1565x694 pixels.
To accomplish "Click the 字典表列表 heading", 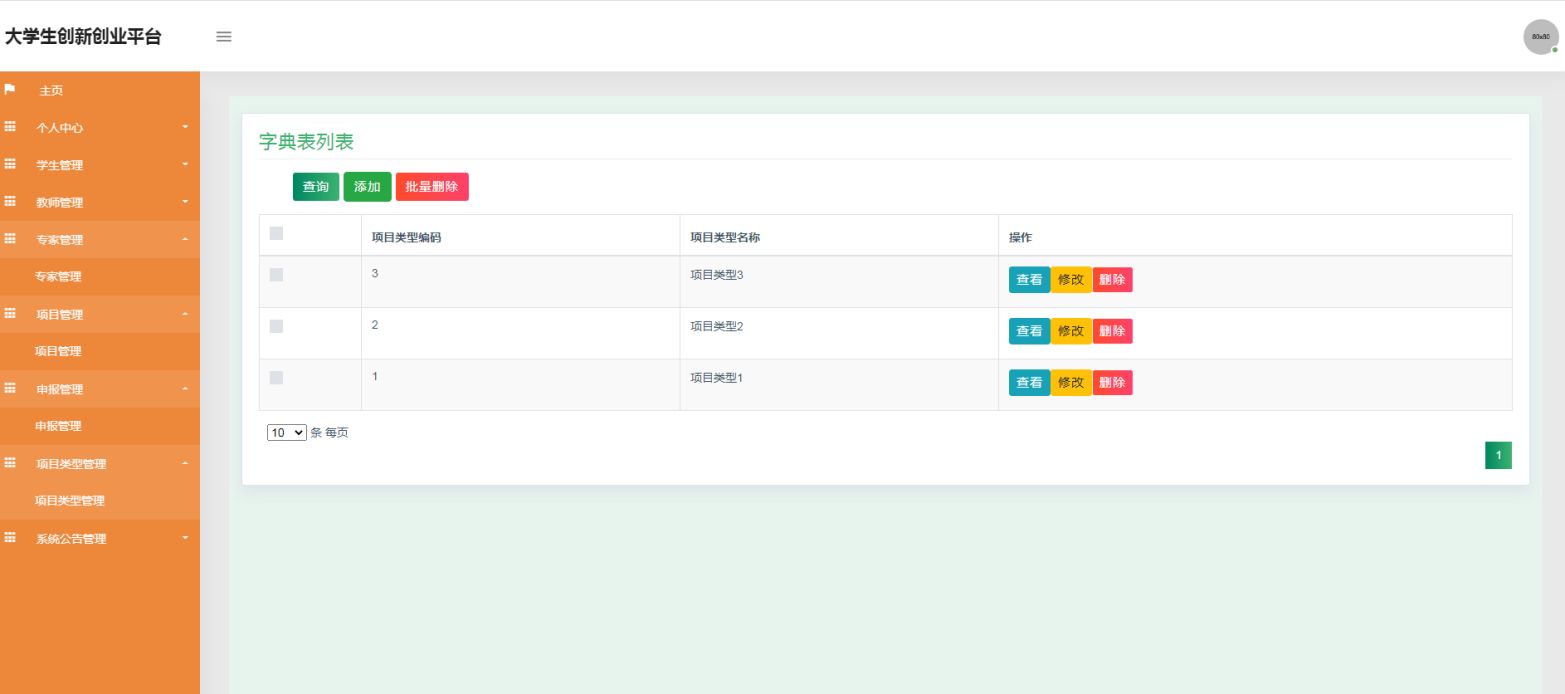I will 306,142.
